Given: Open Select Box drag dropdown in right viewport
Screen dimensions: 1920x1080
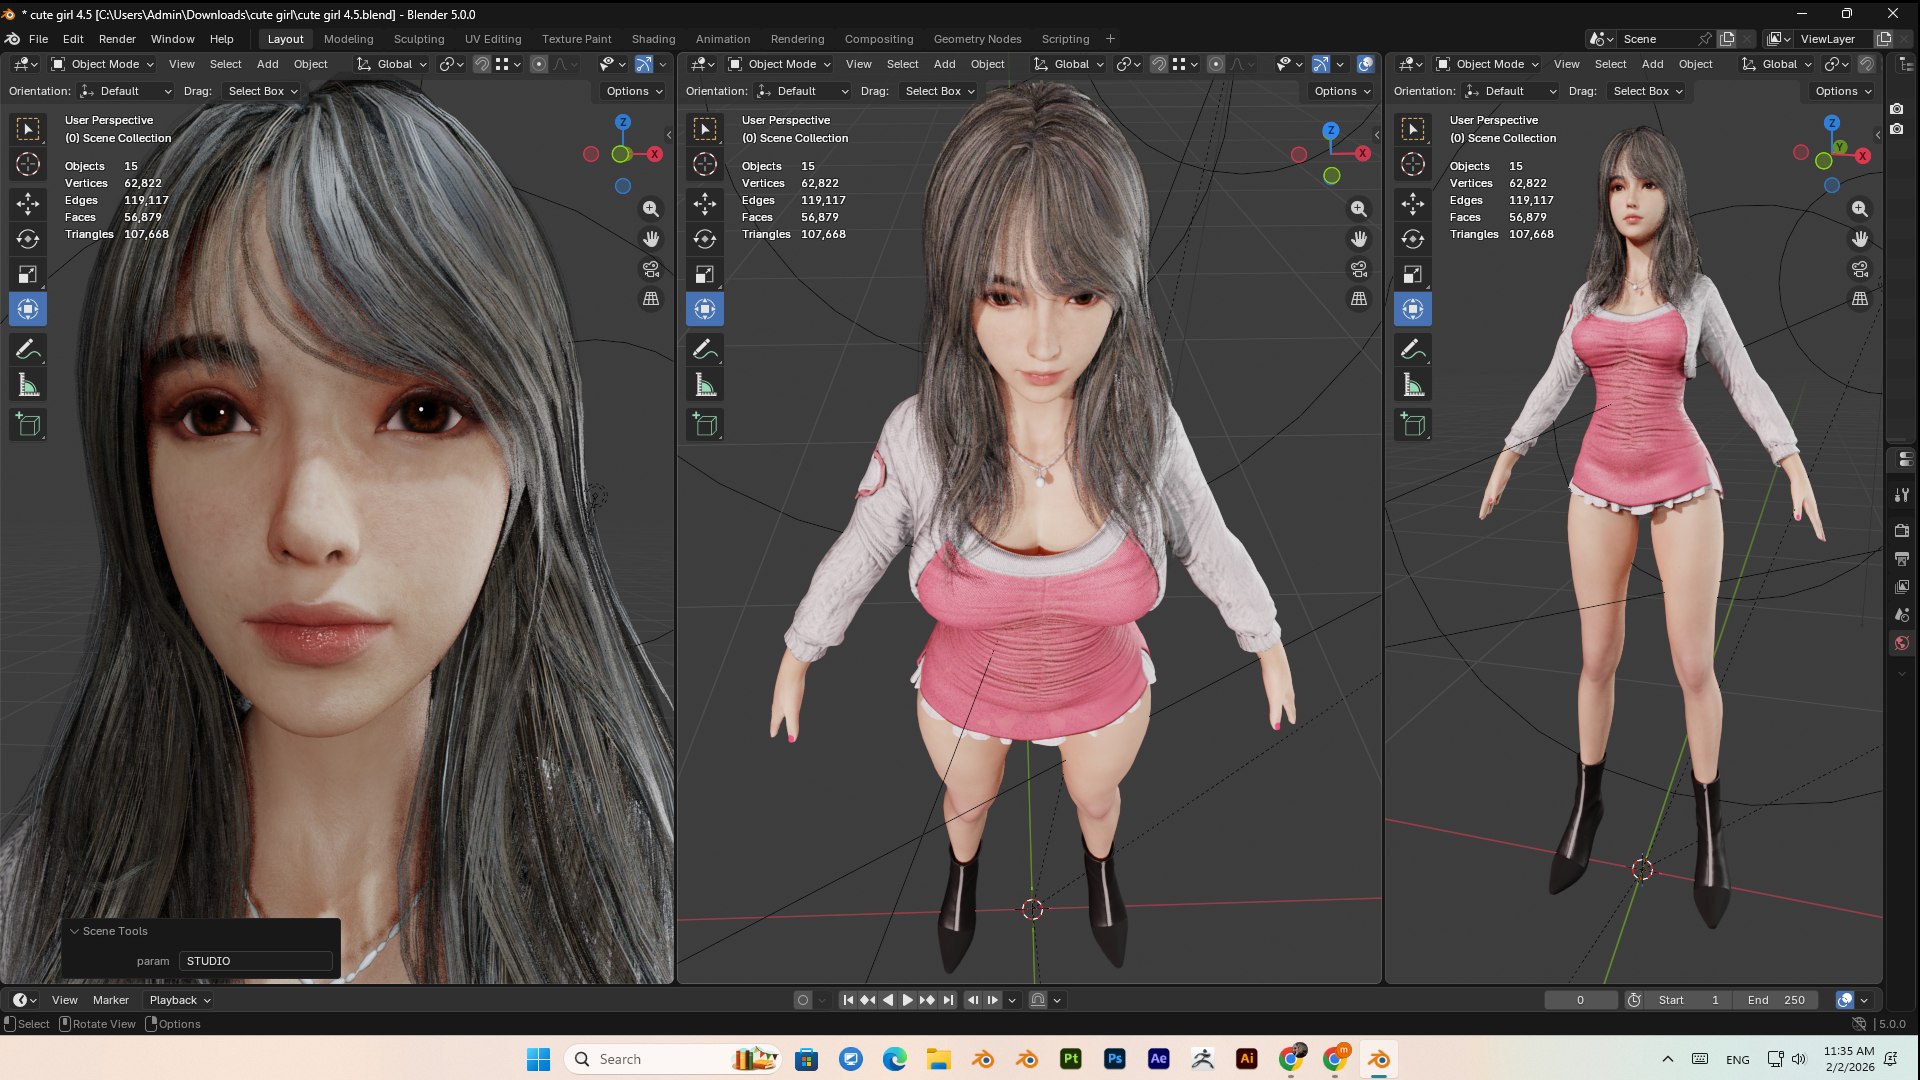Looking at the screenshot, I should tap(1648, 91).
